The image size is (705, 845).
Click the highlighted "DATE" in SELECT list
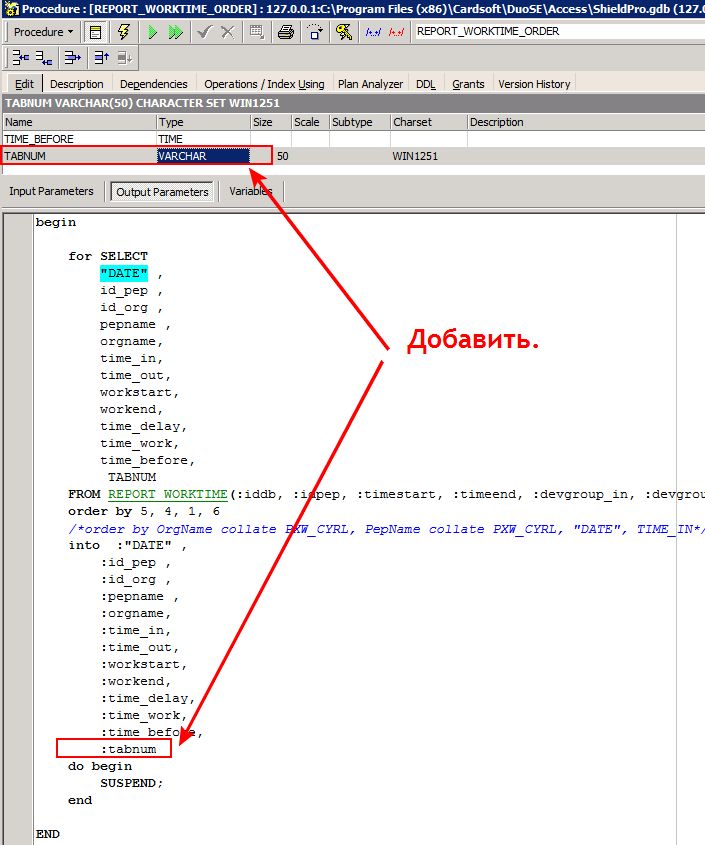click(123, 273)
